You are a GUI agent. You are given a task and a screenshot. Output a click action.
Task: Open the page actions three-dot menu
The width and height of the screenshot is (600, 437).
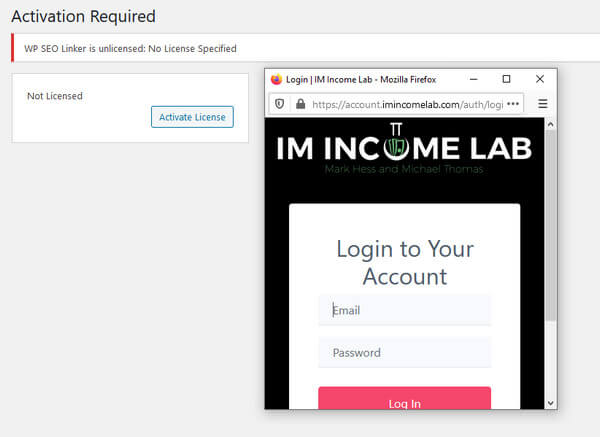[x=513, y=104]
